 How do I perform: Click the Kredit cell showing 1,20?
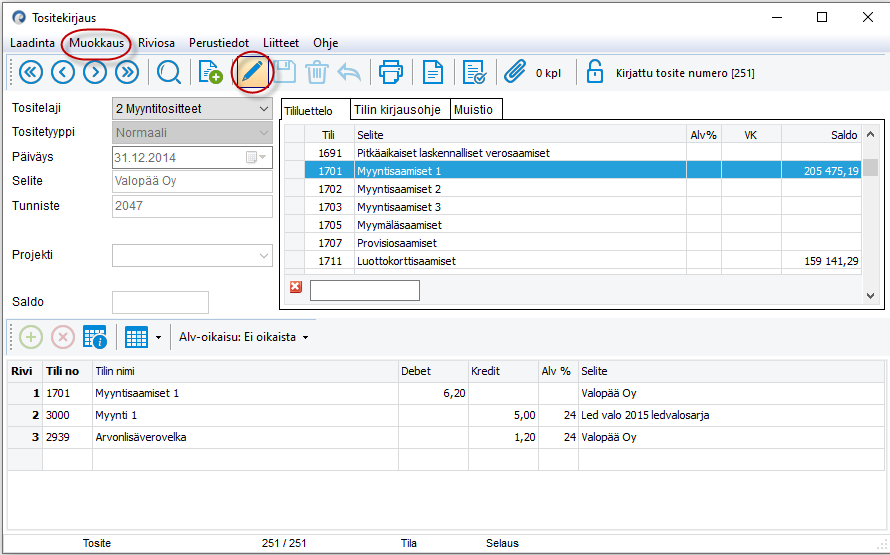point(503,438)
